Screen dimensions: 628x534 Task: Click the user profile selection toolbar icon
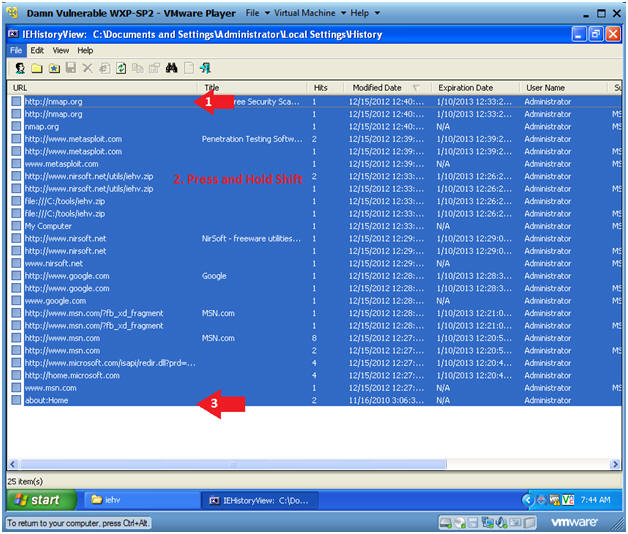click(x=20, y=68)
